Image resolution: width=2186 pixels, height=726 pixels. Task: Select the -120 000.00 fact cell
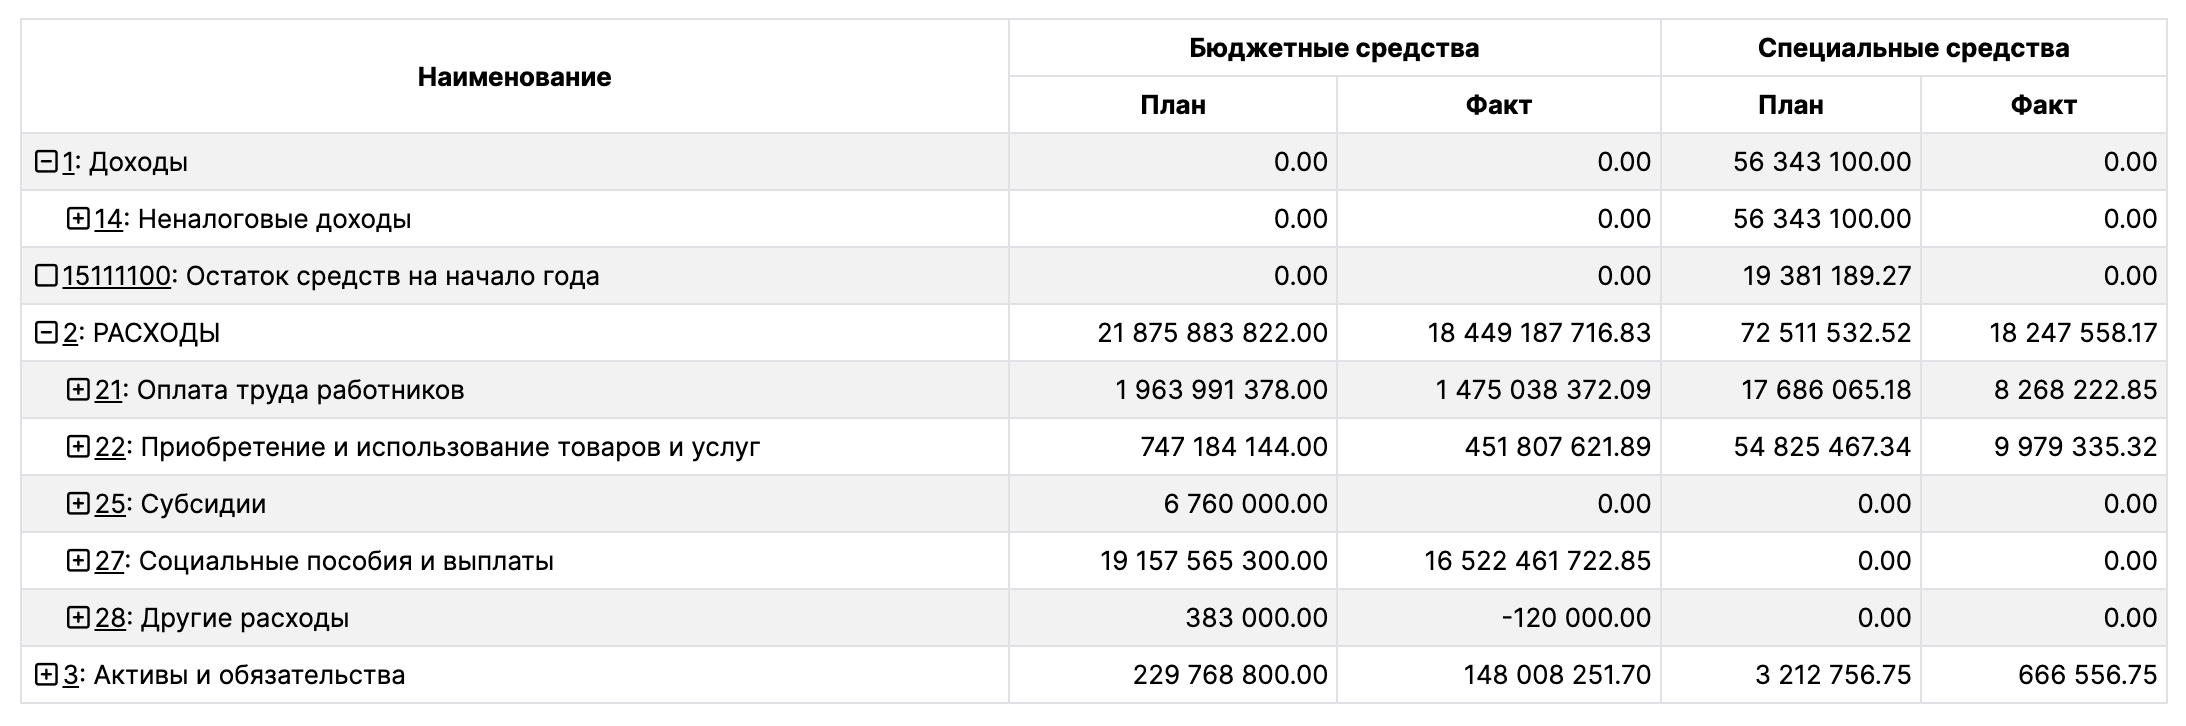point(1576,618)
